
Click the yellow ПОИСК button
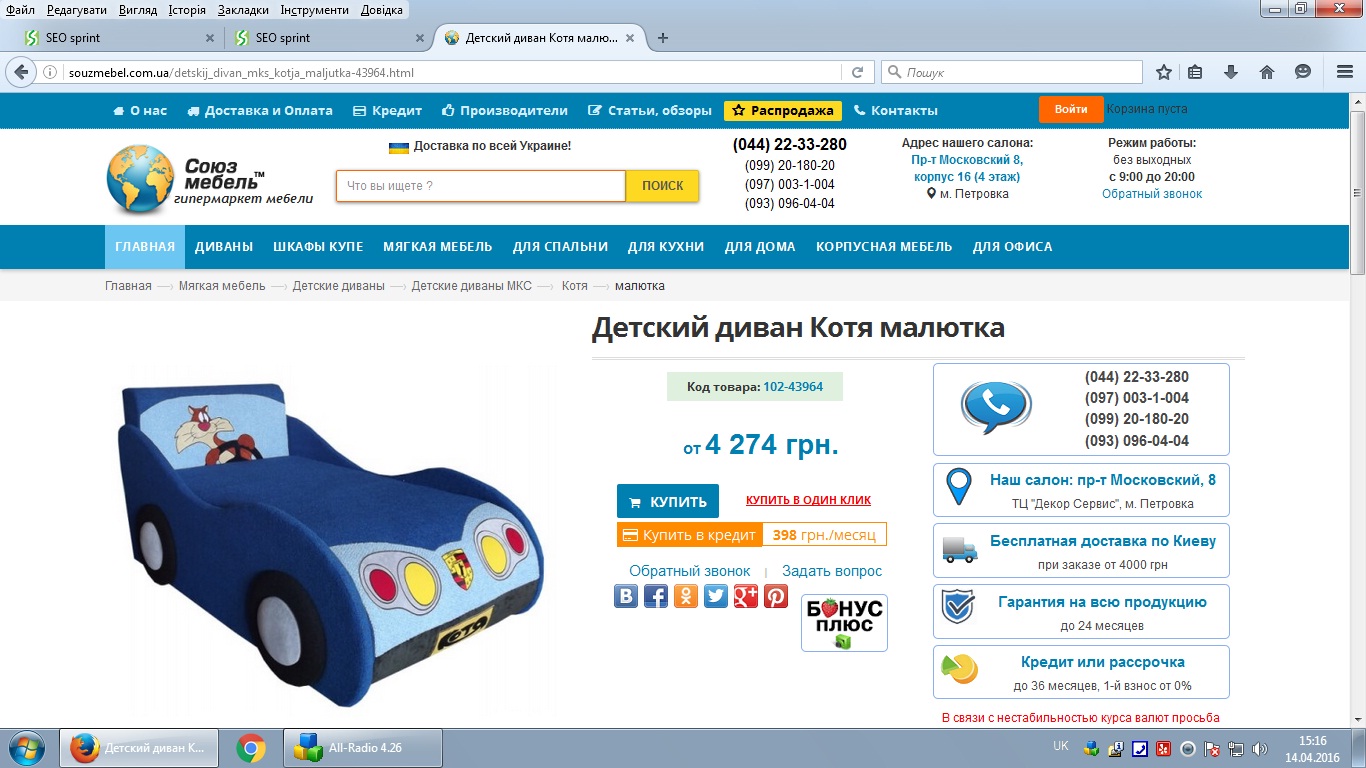click(x=662, y=186)
